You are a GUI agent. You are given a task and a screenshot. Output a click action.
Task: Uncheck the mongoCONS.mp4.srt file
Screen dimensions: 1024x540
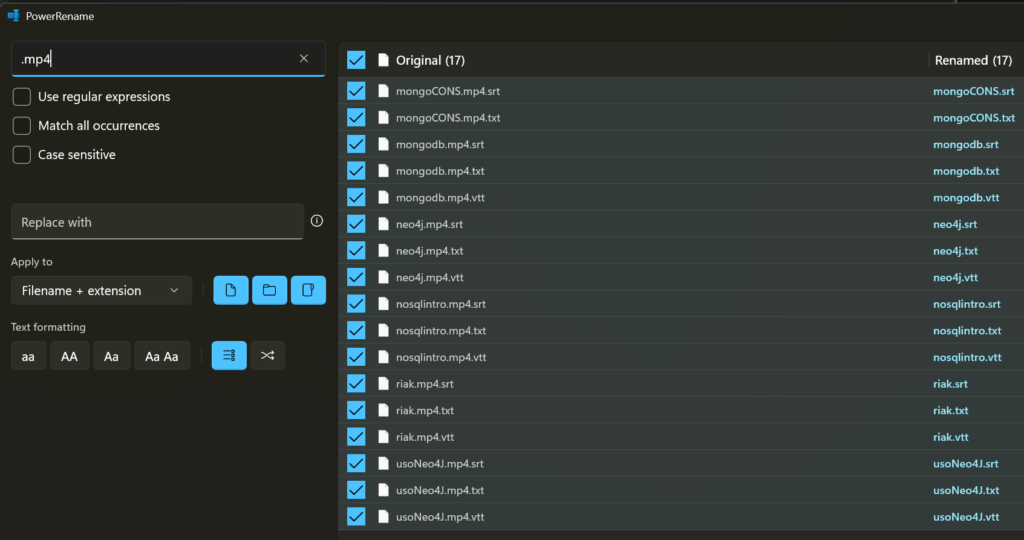point(356,91)
